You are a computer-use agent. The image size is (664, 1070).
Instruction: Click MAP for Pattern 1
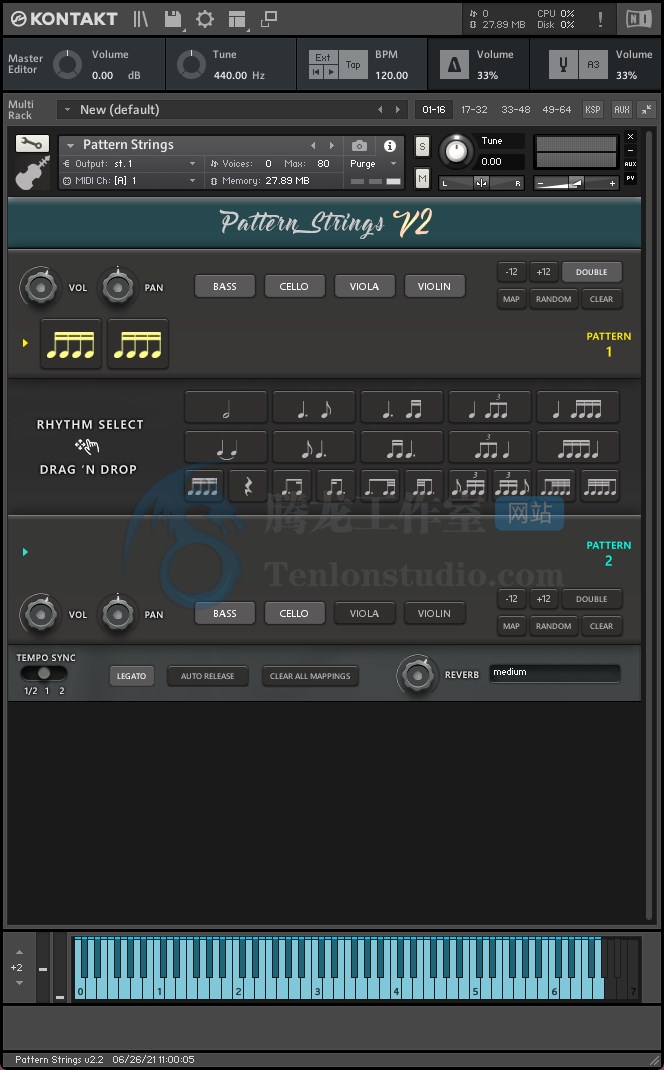click(511, 299)
